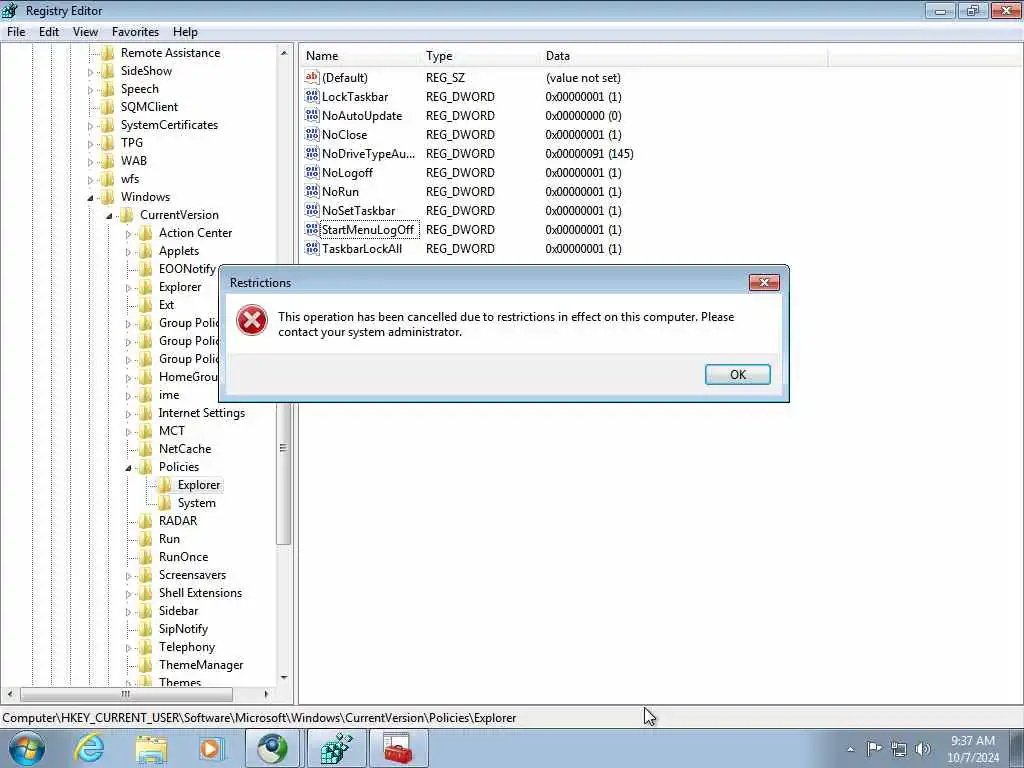
Task: Click the TaskbarLockAll DWORD value icon
Action: click(312, 248)
